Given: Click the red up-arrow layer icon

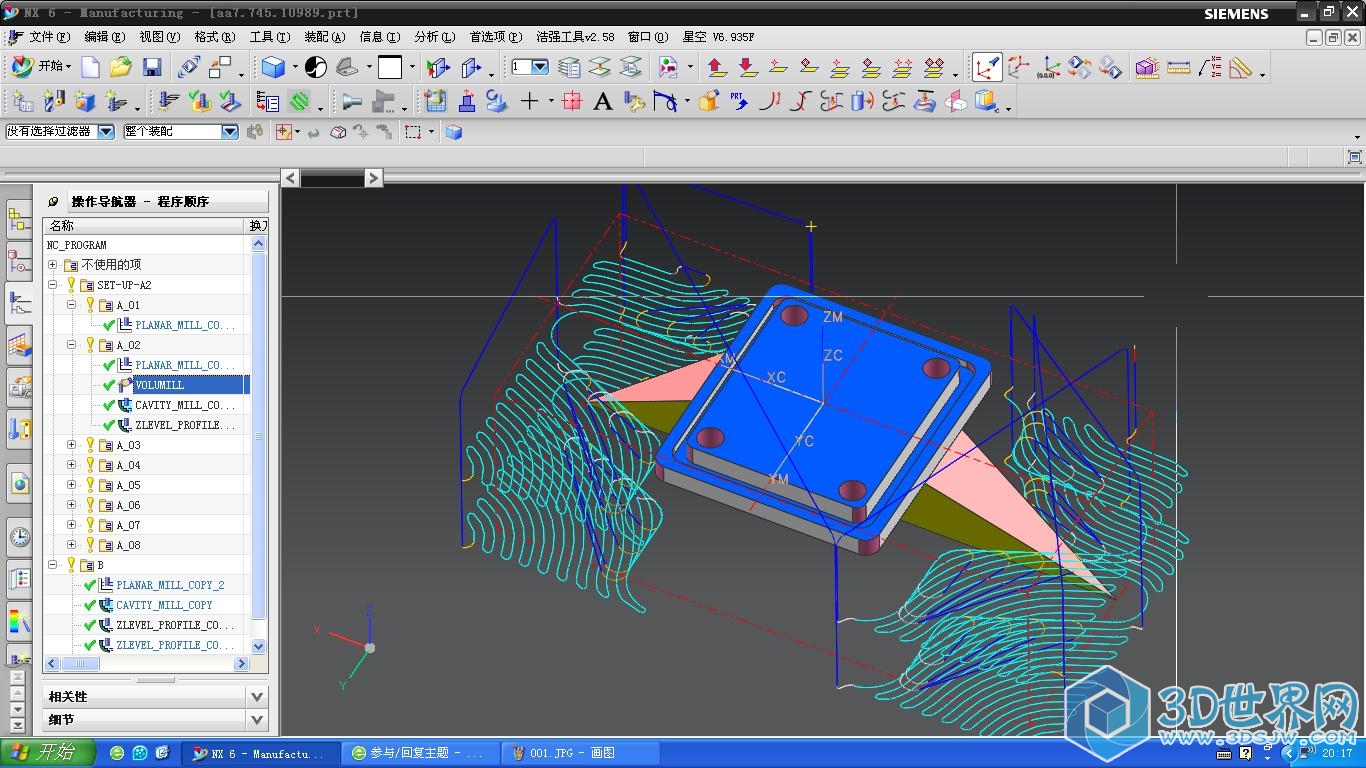Looking at the screenshot, I should 716,68.
